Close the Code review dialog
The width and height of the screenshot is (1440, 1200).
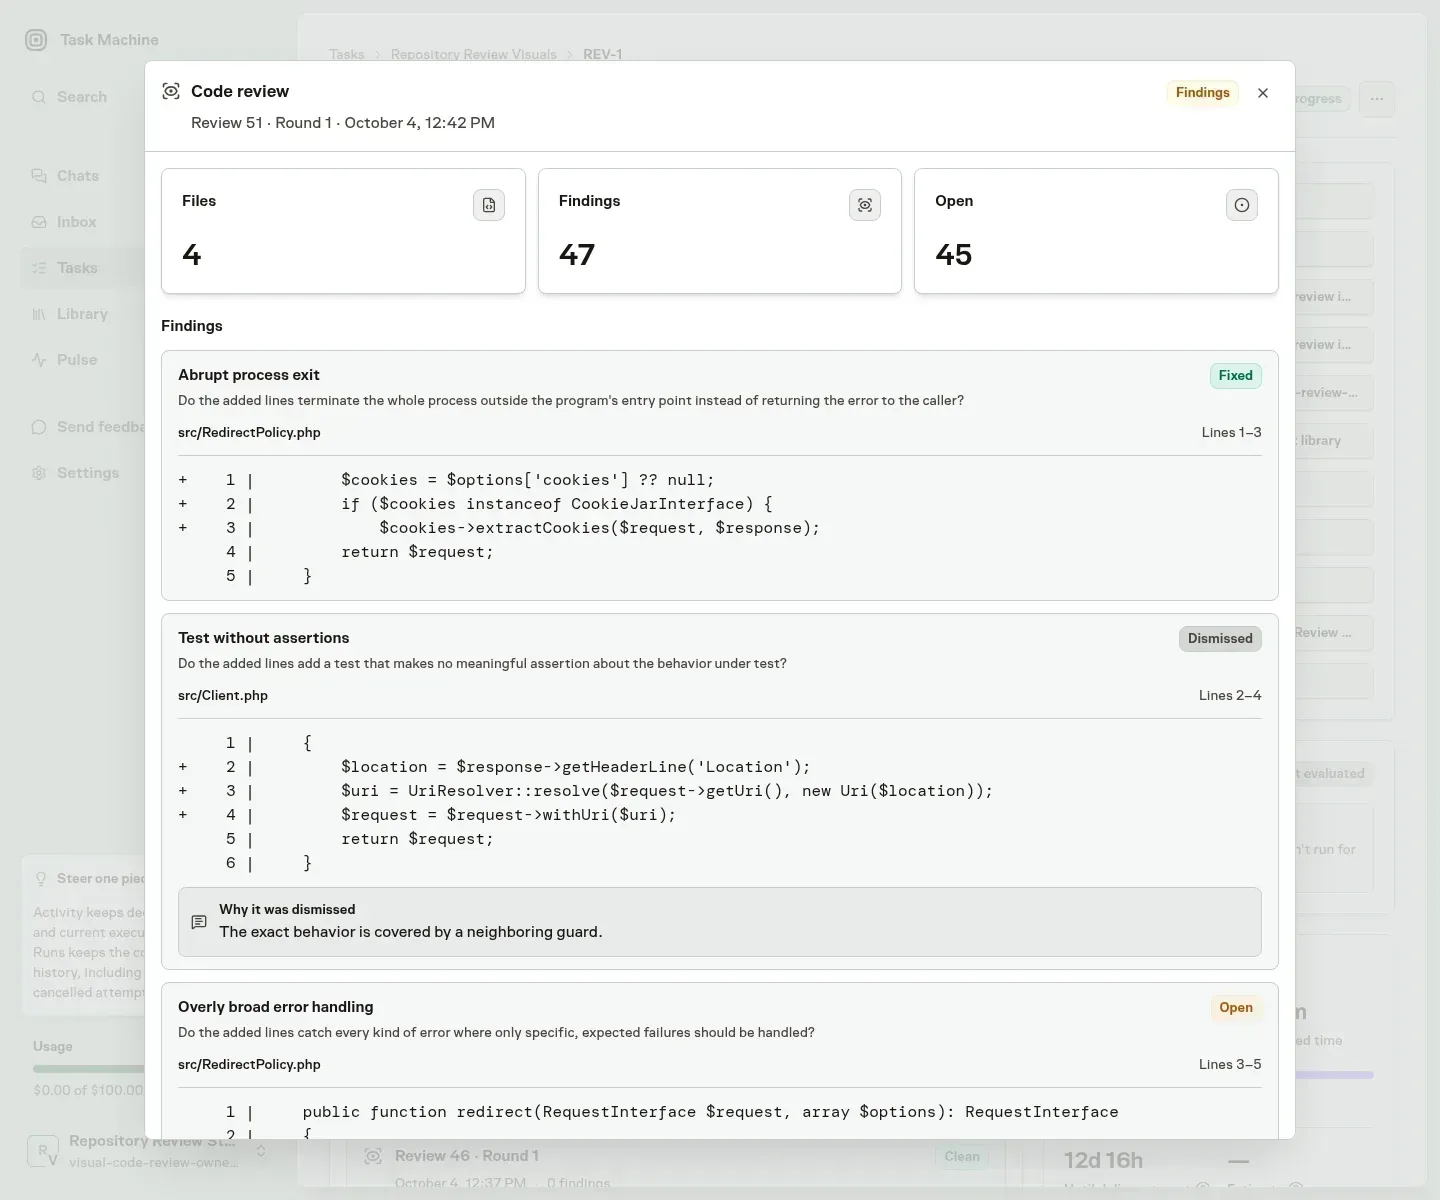(x=1263, y=93)
